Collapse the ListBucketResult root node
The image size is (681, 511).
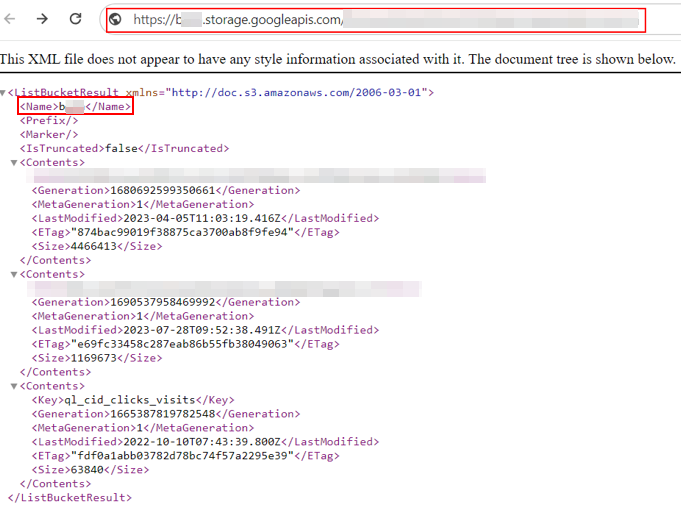3,92
